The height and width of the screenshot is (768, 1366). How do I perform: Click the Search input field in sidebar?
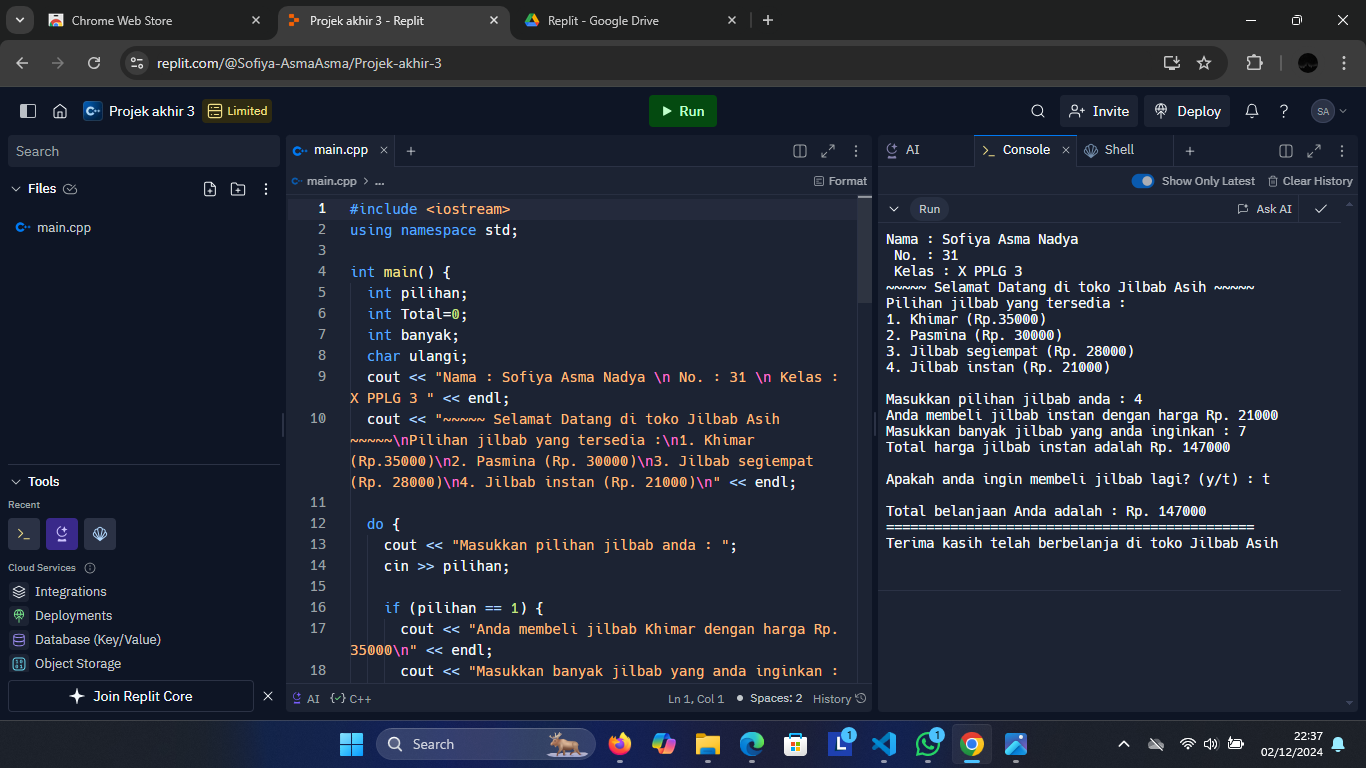143,151
